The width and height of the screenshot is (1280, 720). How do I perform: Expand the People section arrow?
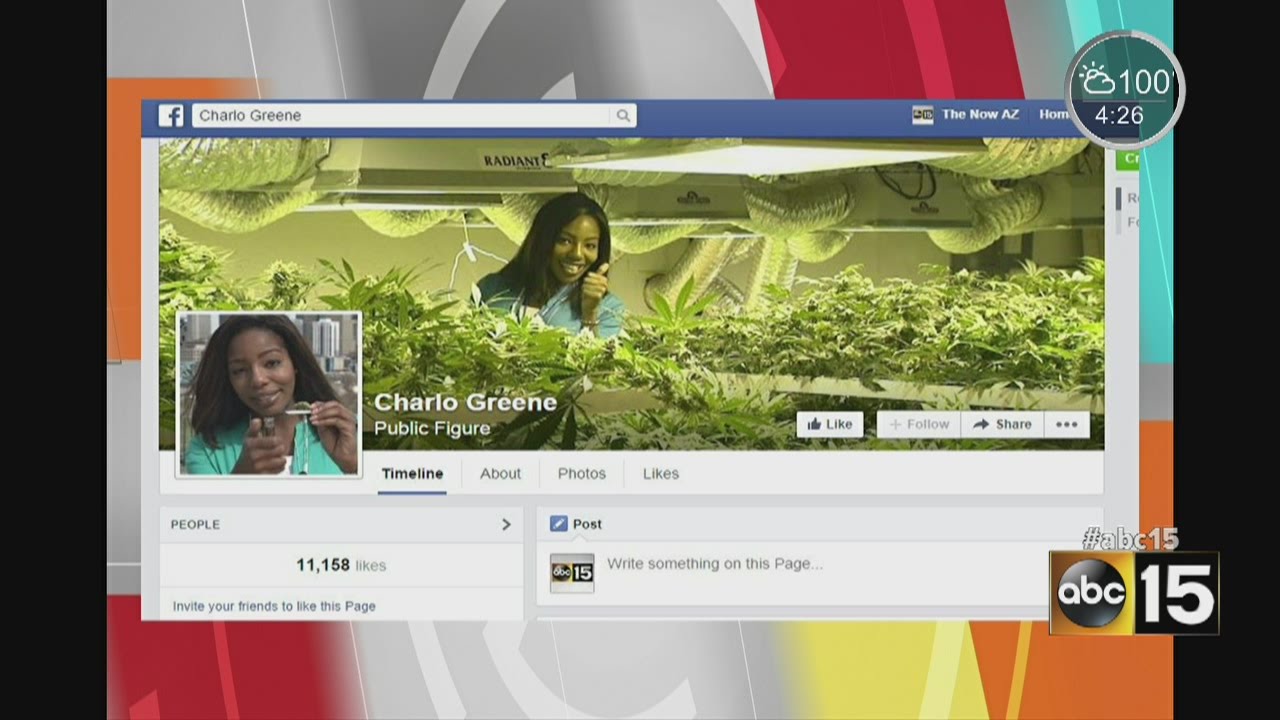(506, 524)
